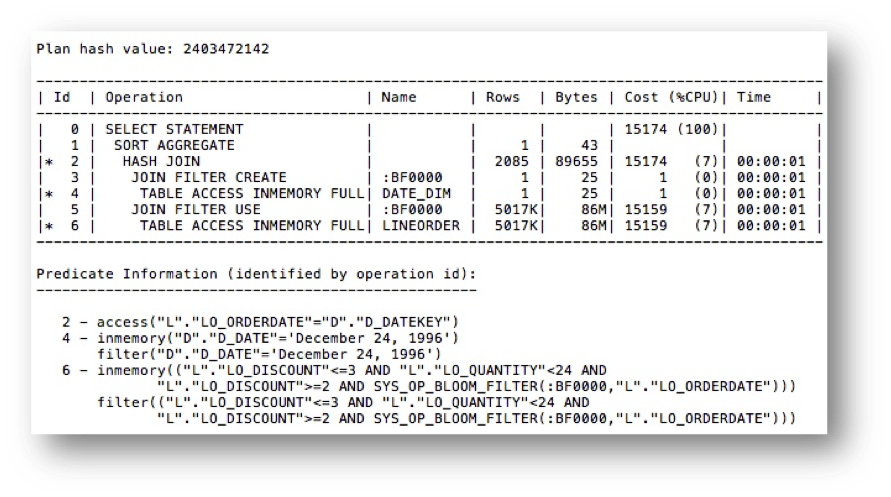Select the Operation column header

click(144, 98)
